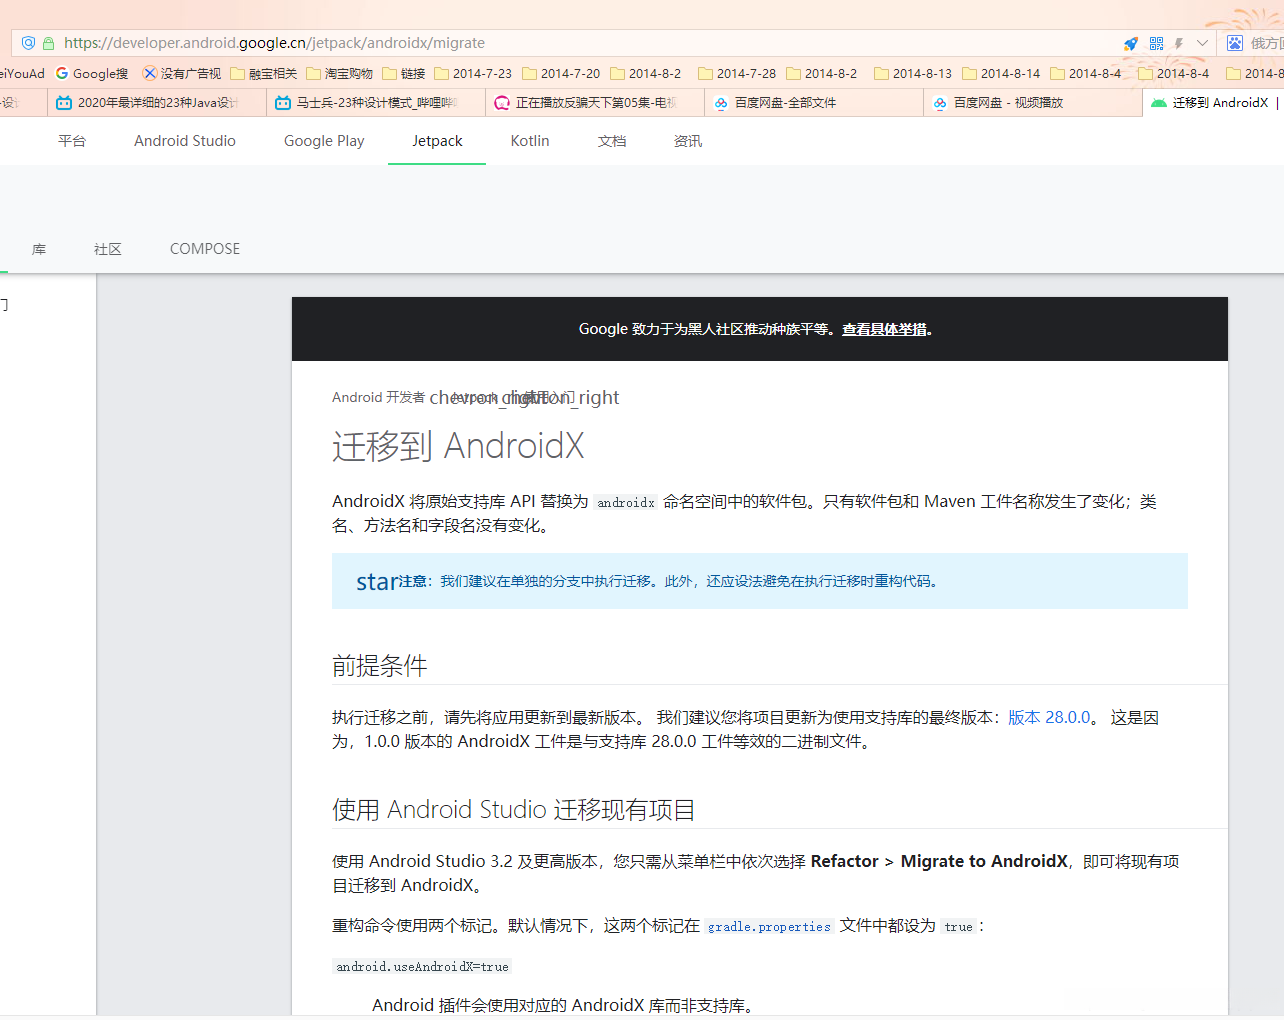1284x1020 pixels.
Task: Select the Jetpack navigation item
Action: 437,141
